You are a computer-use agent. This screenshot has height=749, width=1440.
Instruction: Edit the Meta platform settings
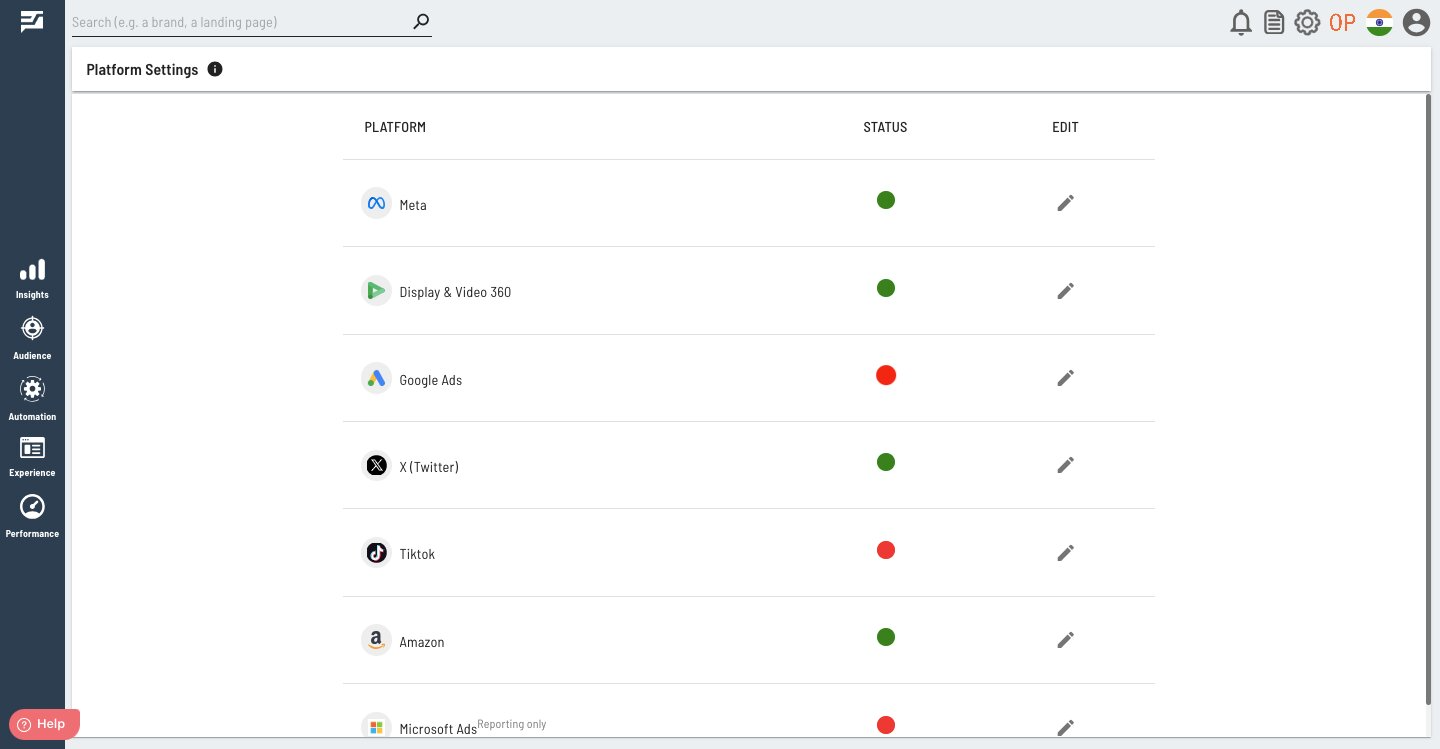pyautogui.click(x=1066, y=203)
